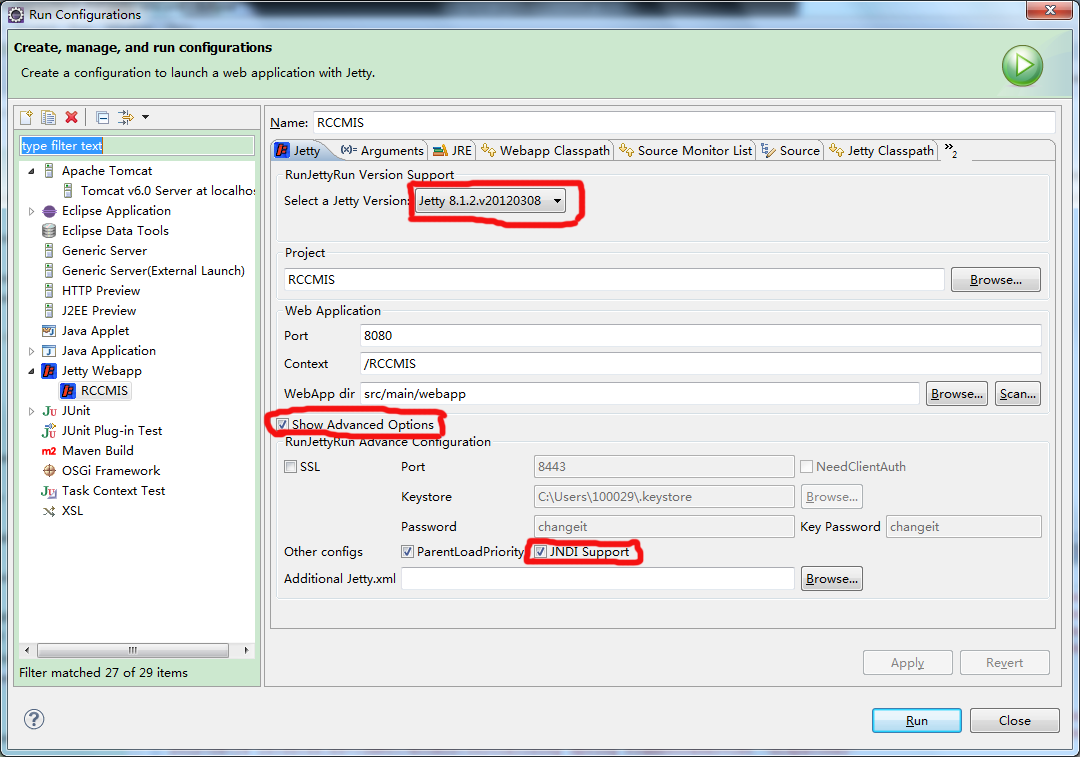This screenshot has width=1080, height=757.
Task: Click the Eclipse Data Tools icon
Action: pyautogui.click(x=49, y=231)
